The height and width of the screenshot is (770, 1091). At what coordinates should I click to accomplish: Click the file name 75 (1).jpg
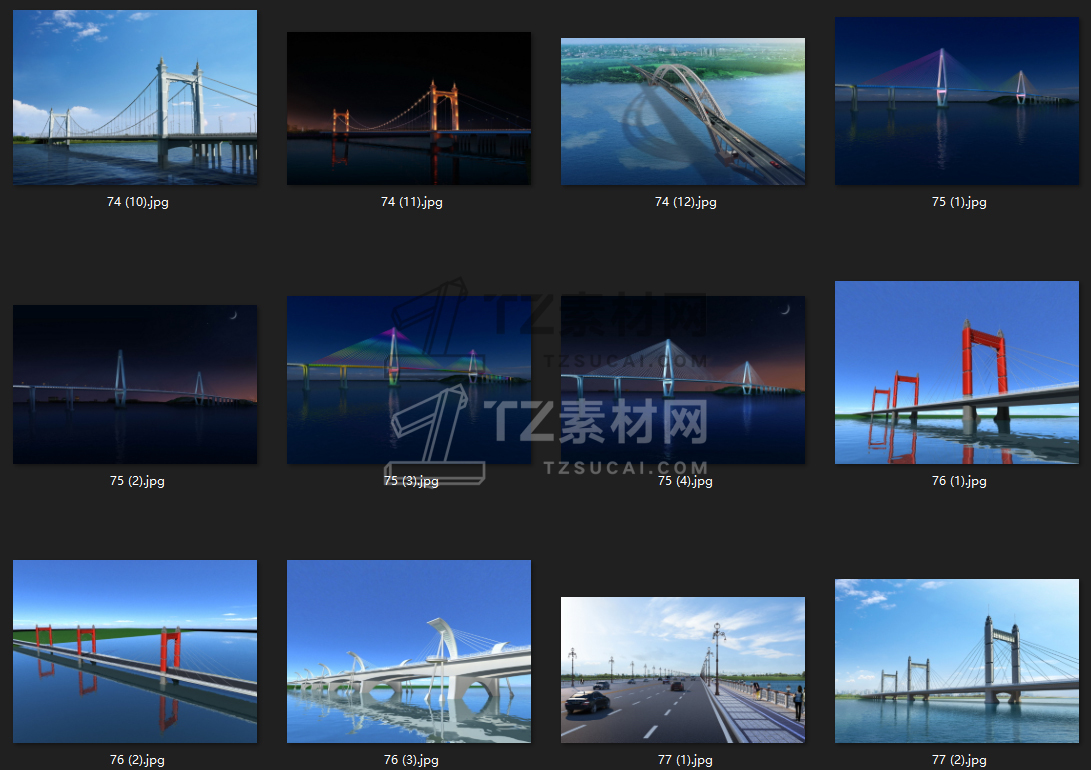coord(959,202)
